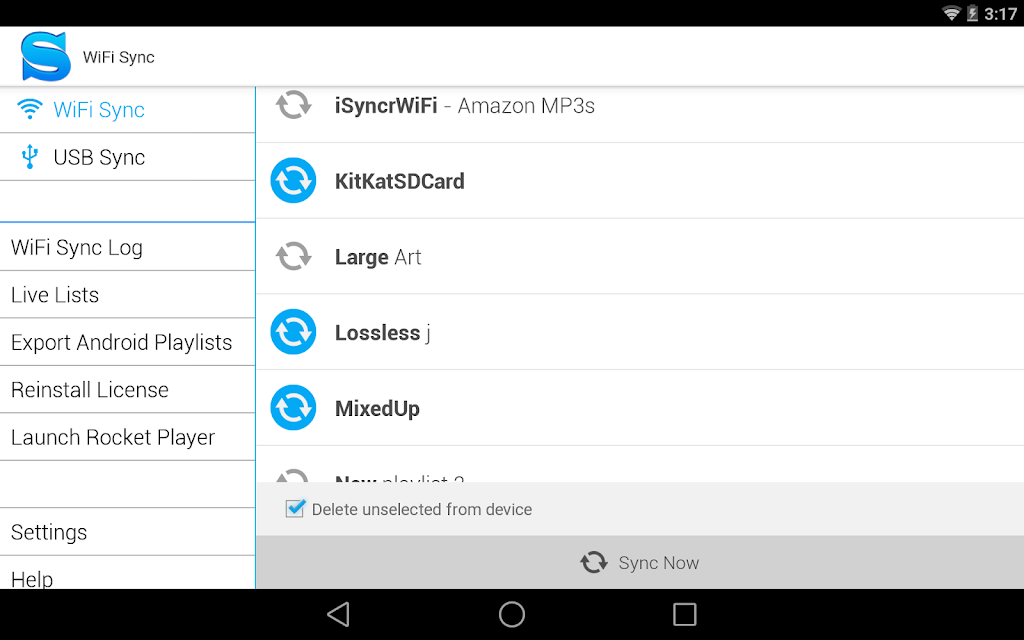The width and height of the screenshot is (1024, 640).
Task: Select the iSyncrWiFi - Amazon MP3s name
Action: [x=464, y=105]
